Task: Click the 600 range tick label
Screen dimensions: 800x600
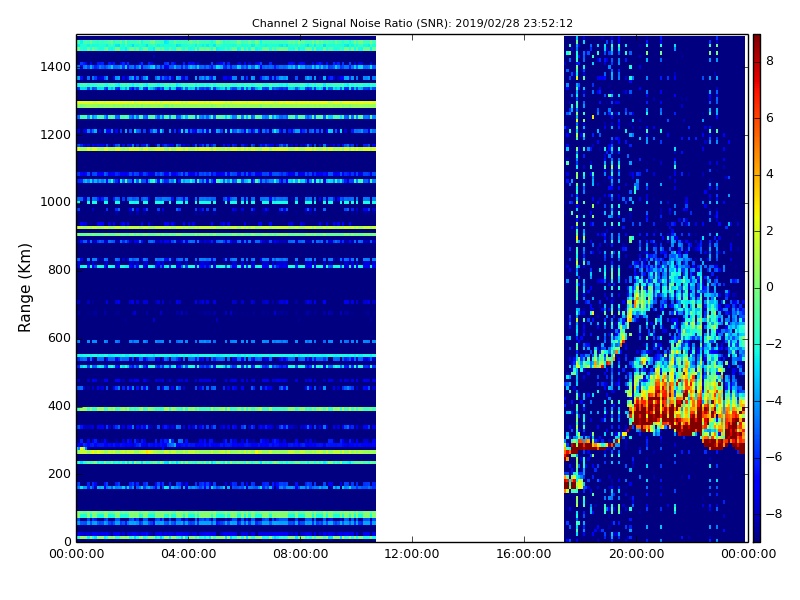Action: 59,338
